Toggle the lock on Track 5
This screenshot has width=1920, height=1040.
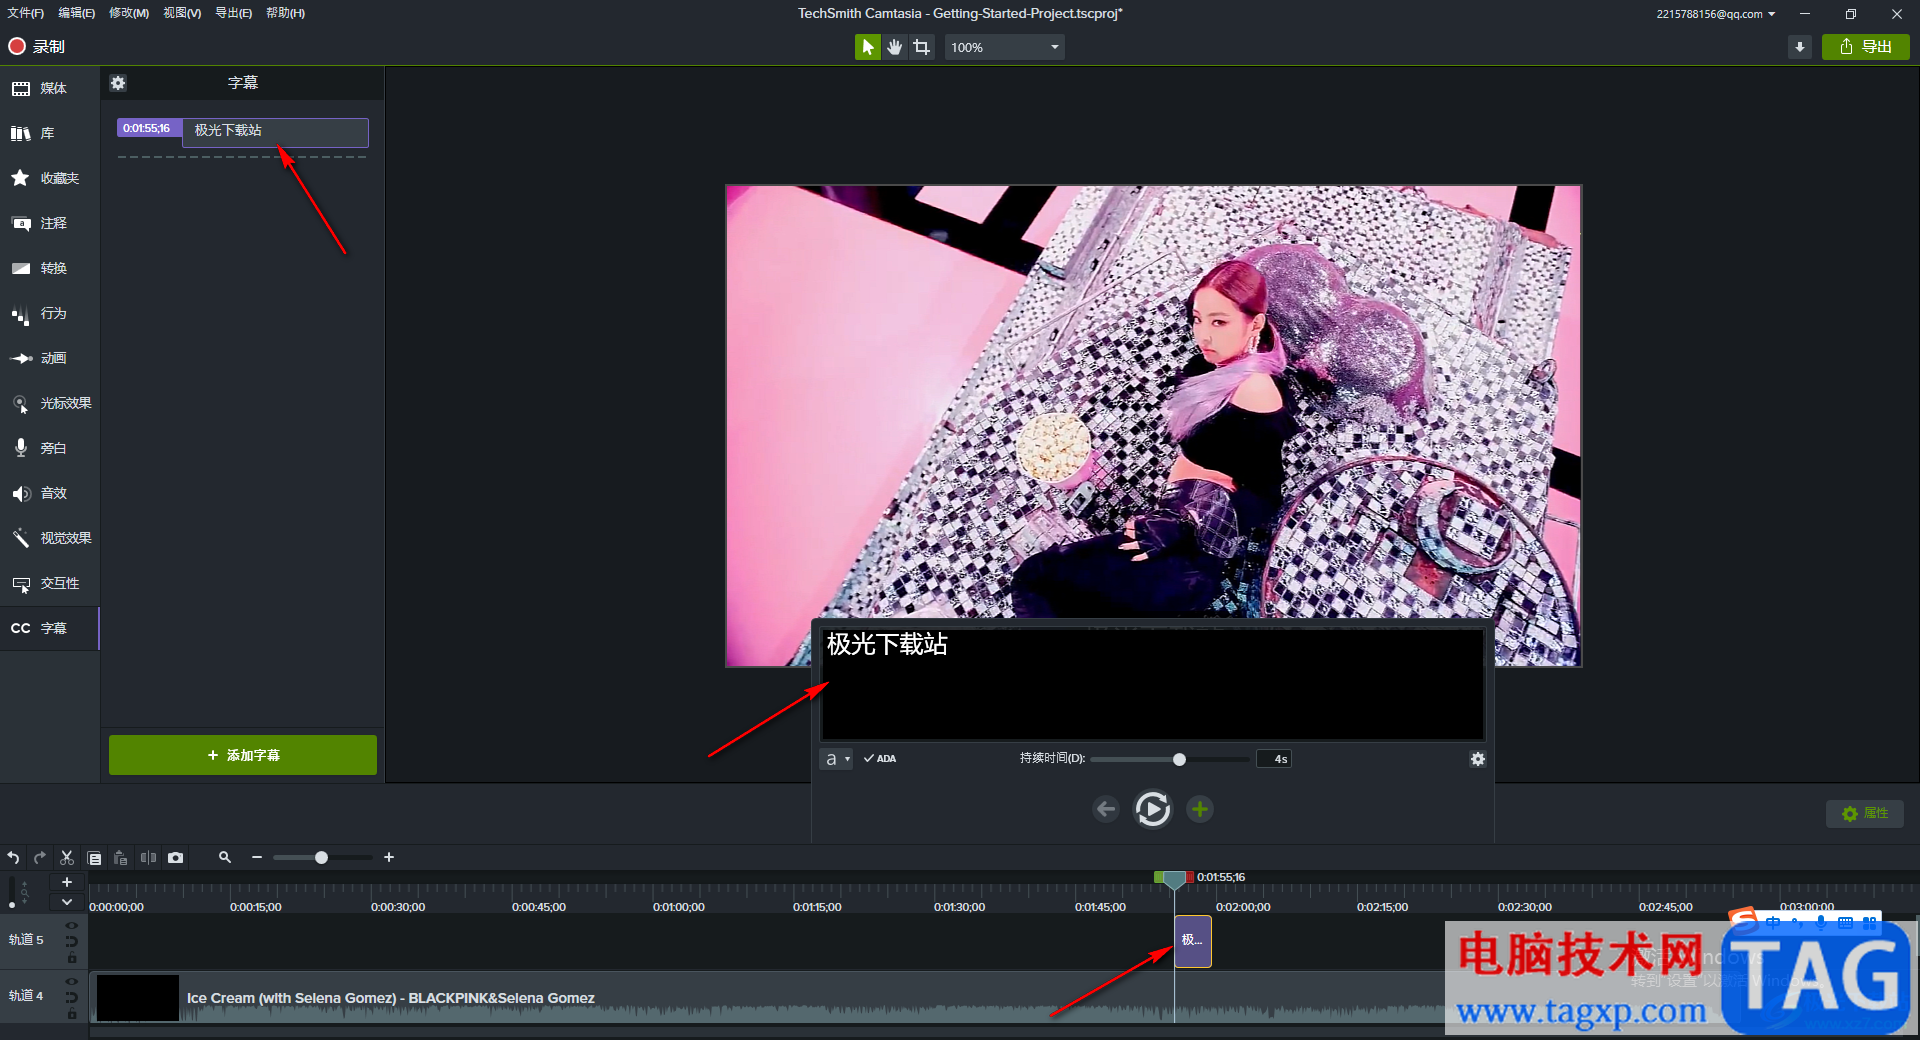click(x=71, y=958)
